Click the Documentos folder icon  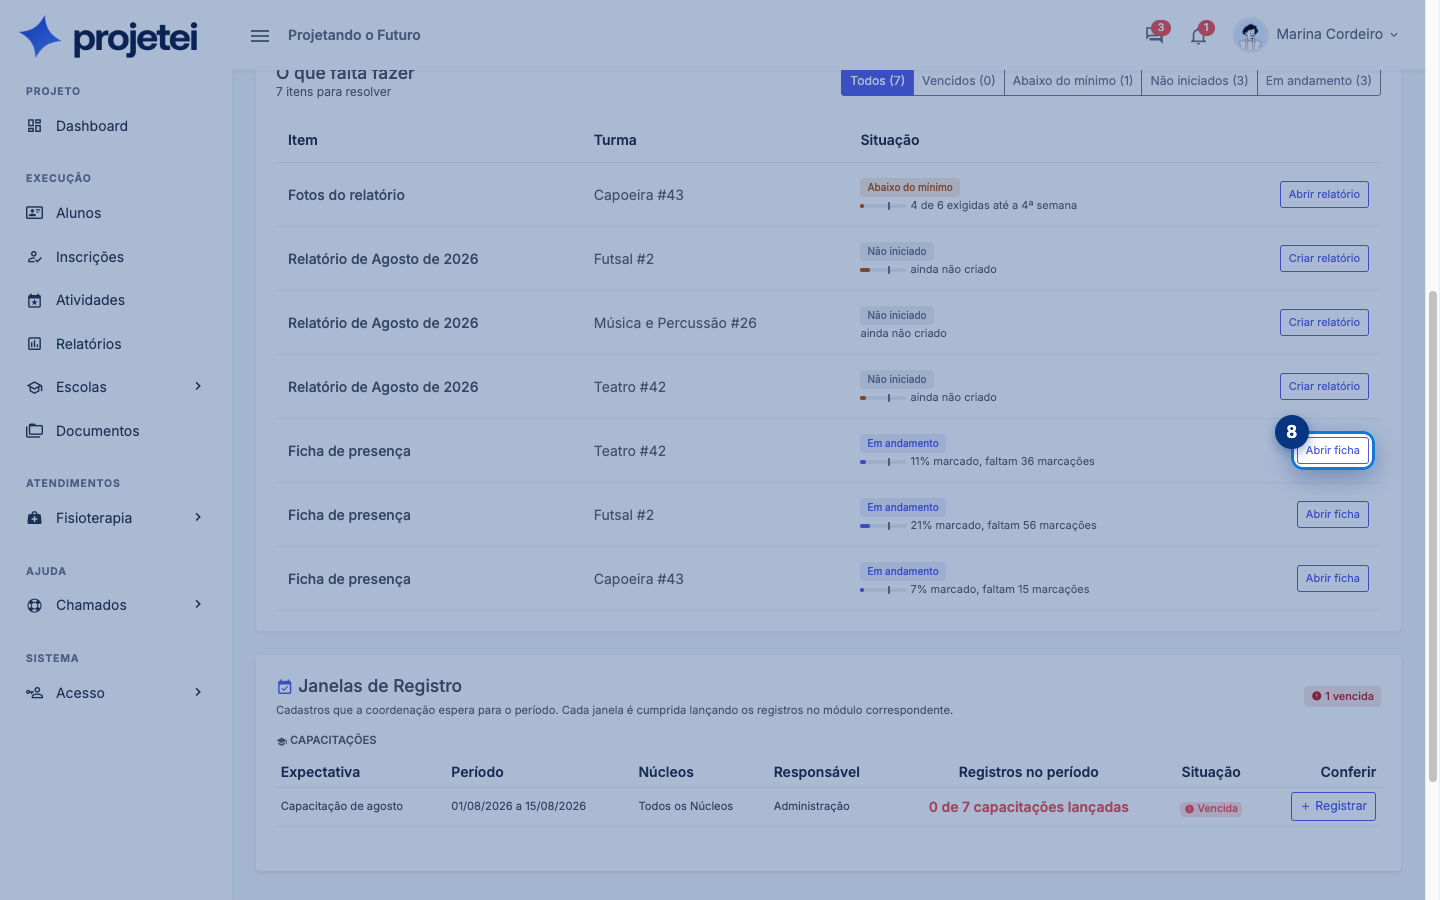pyautogui.click(x=35, y=431)
